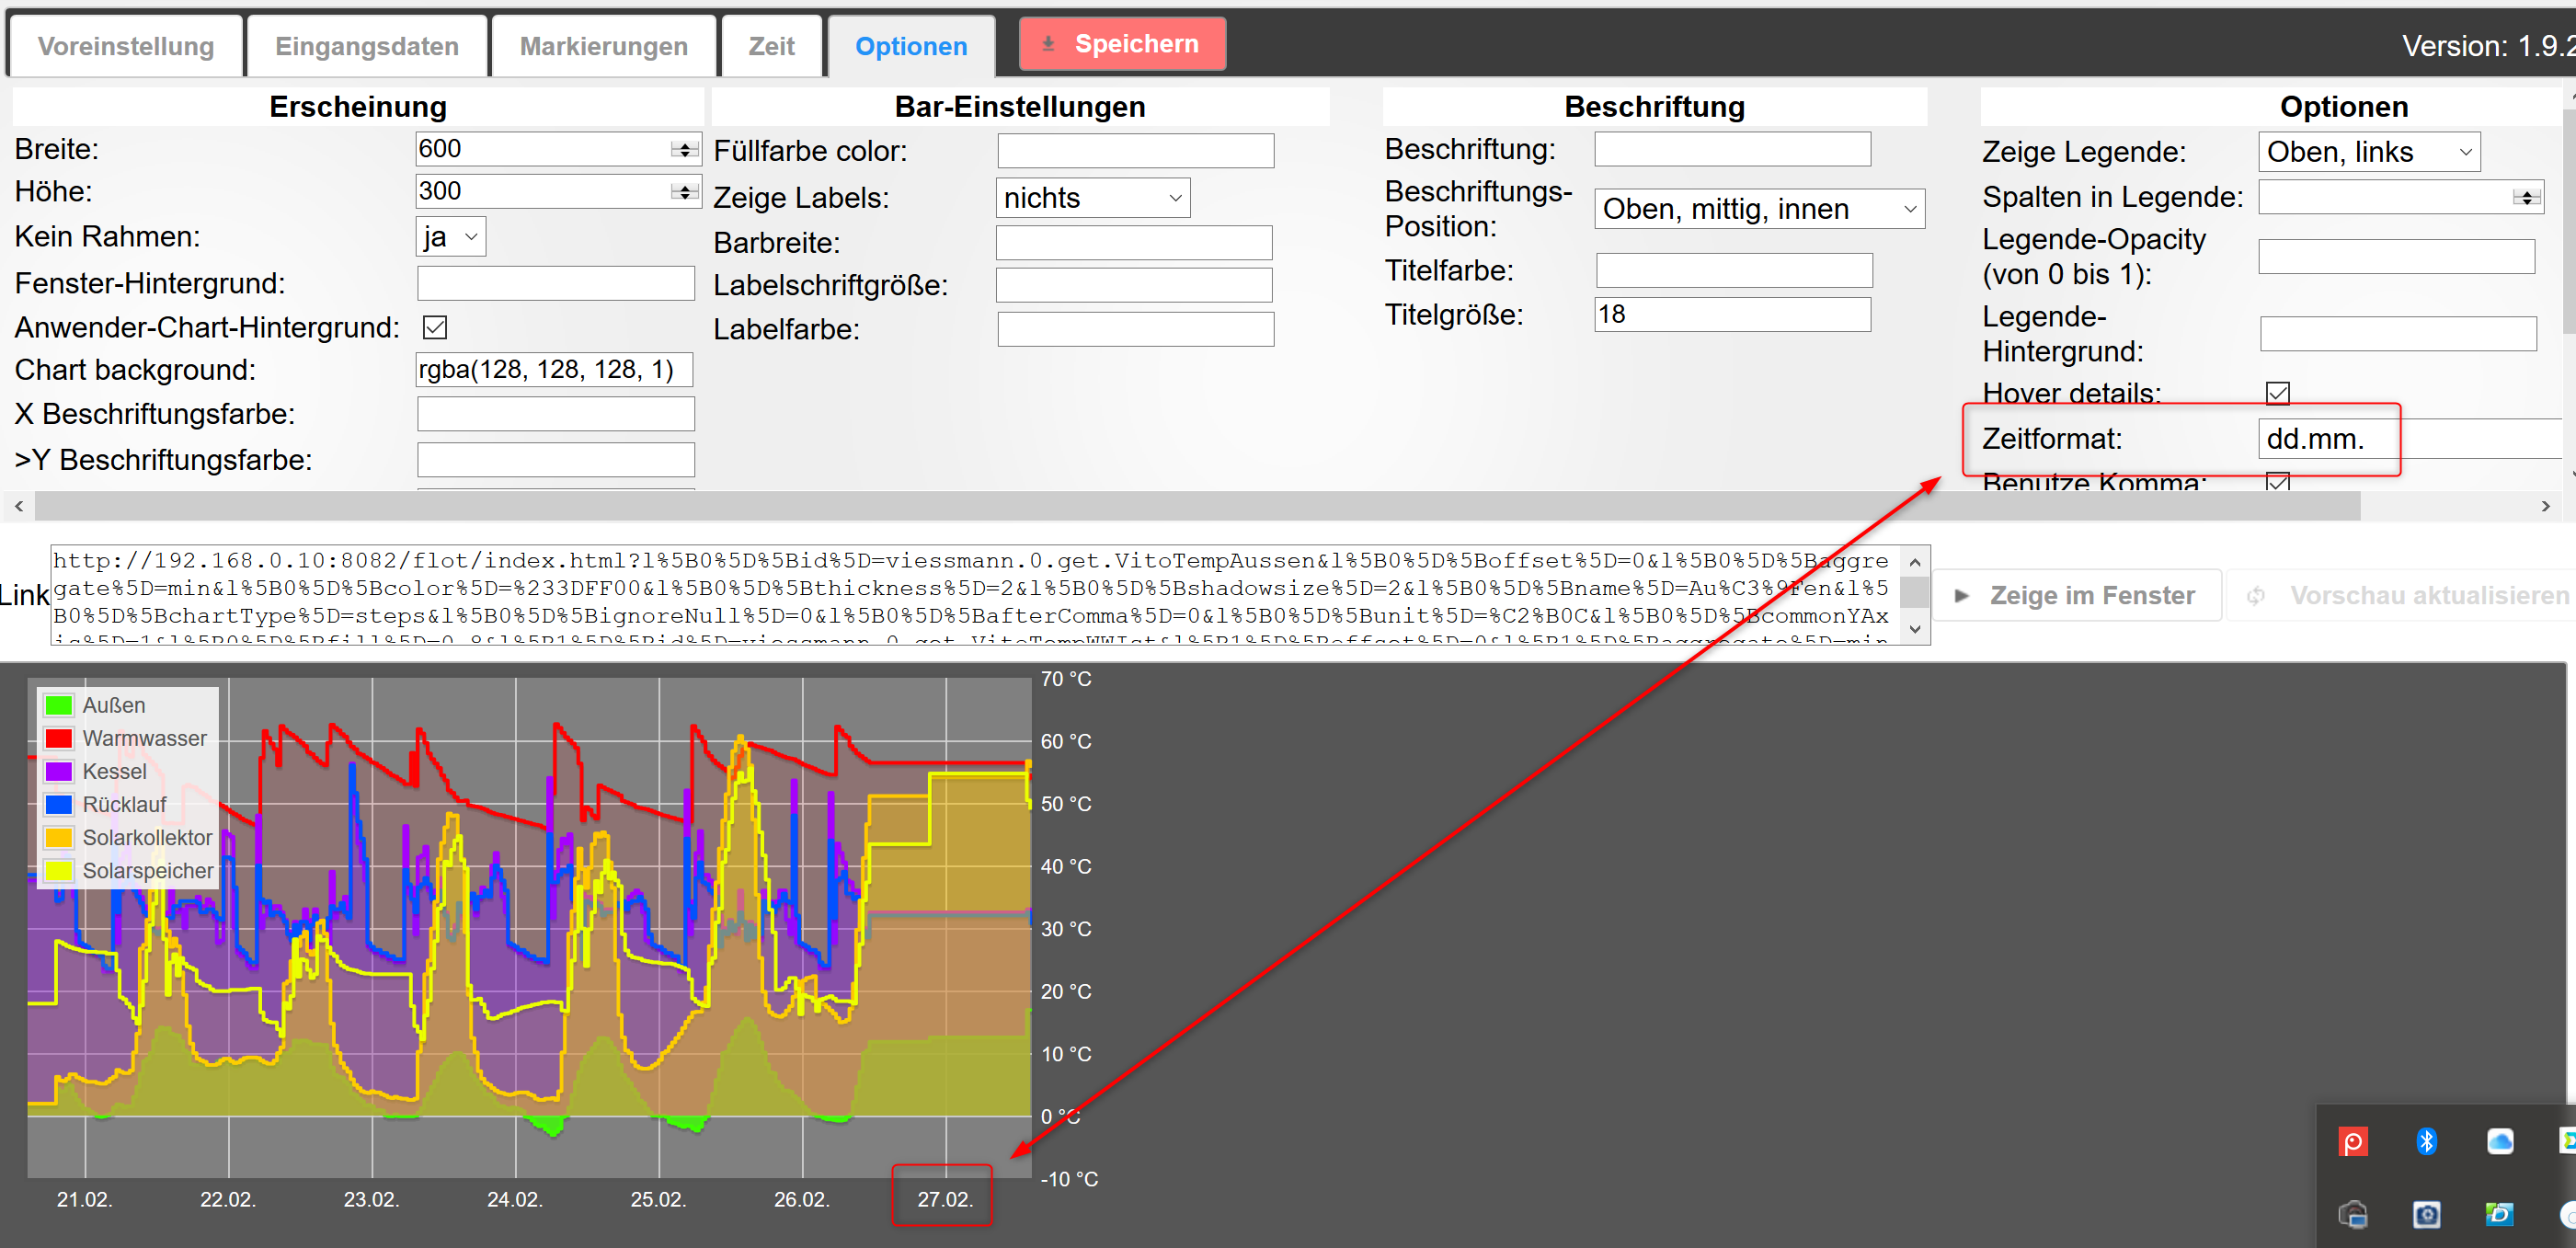Screen dimensions: 2576x1248
Task: Open the iCloud tray icon
Action: 2499,1141
